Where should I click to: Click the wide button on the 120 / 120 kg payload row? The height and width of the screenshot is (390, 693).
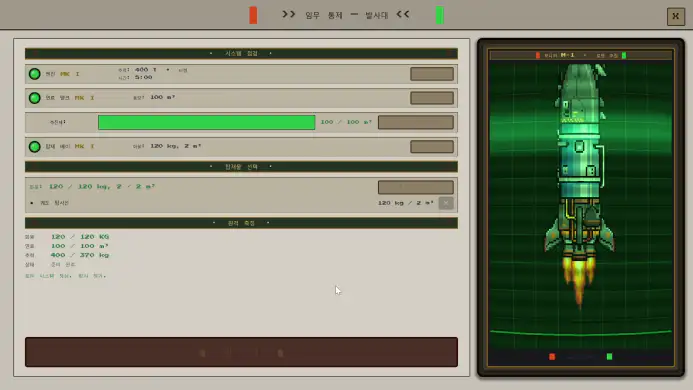pyautogui.click(x=416, y=187)
